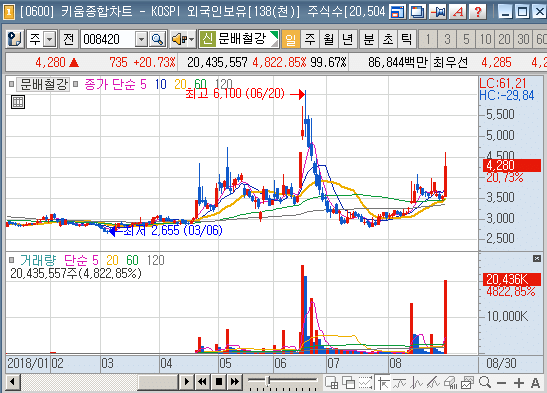
Task: Open help with the question mark icon
Action: 478,12
